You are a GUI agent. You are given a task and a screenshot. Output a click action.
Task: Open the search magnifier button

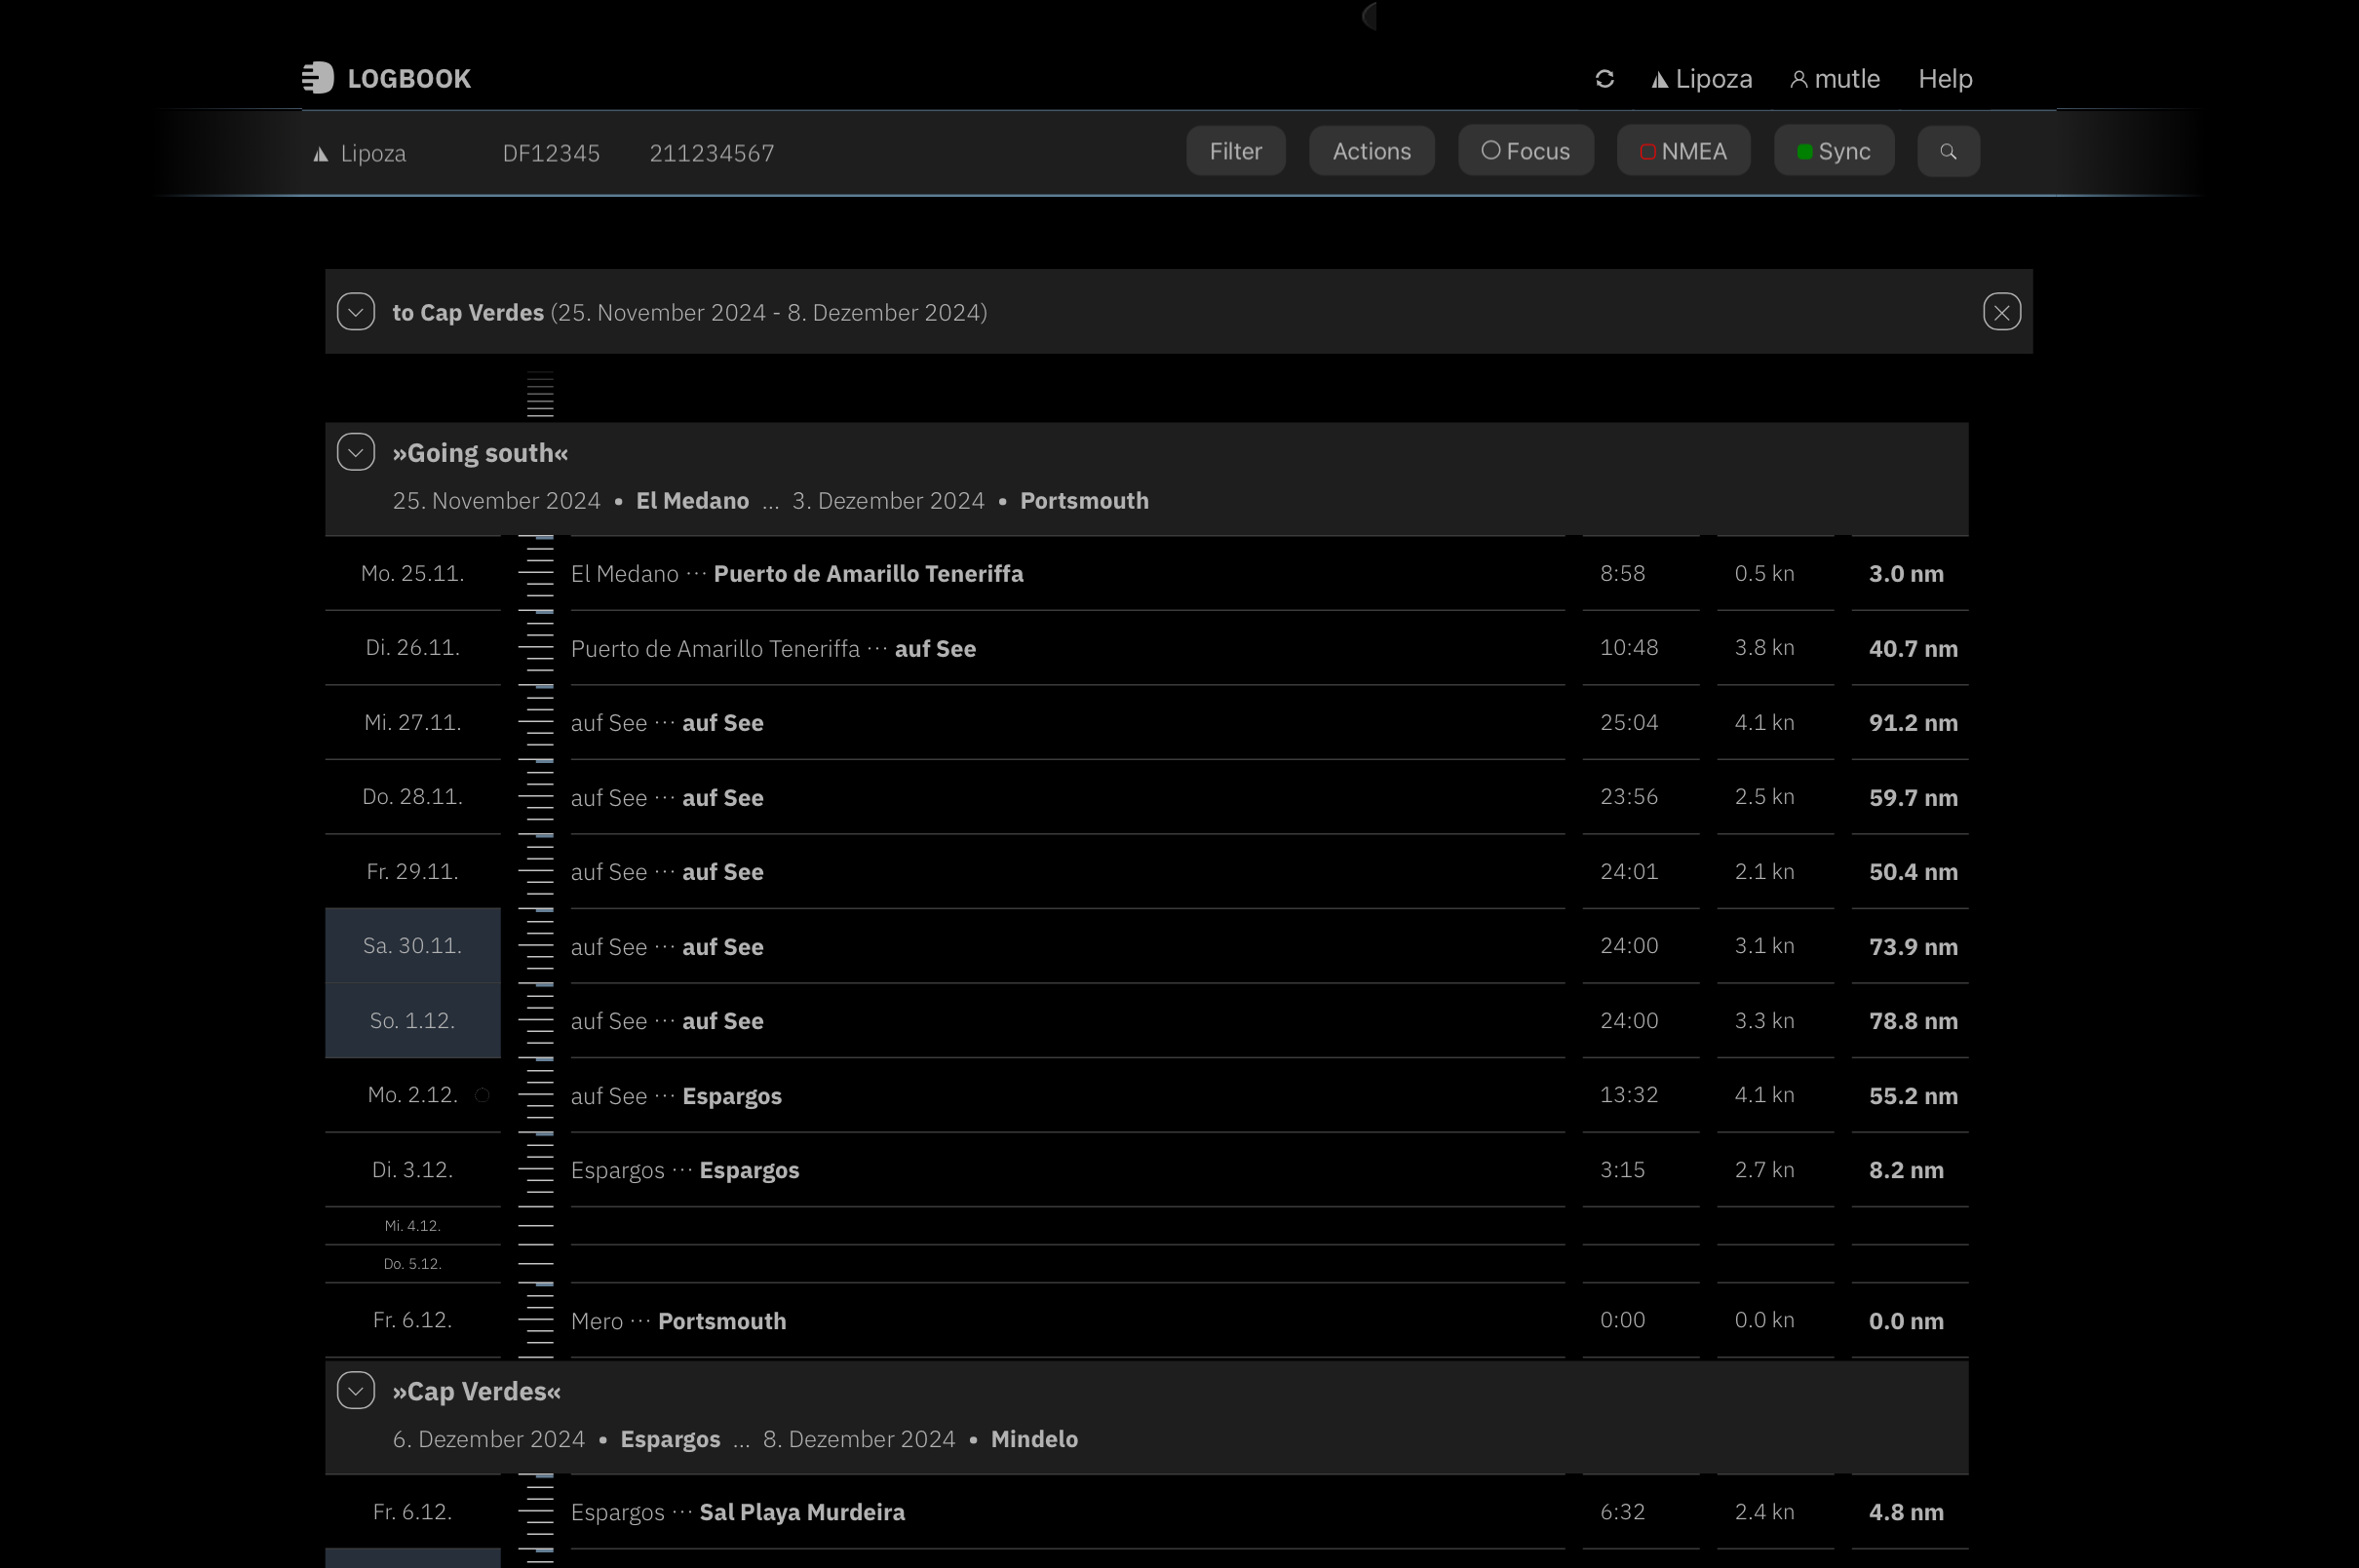click(x=1947, y=152)
